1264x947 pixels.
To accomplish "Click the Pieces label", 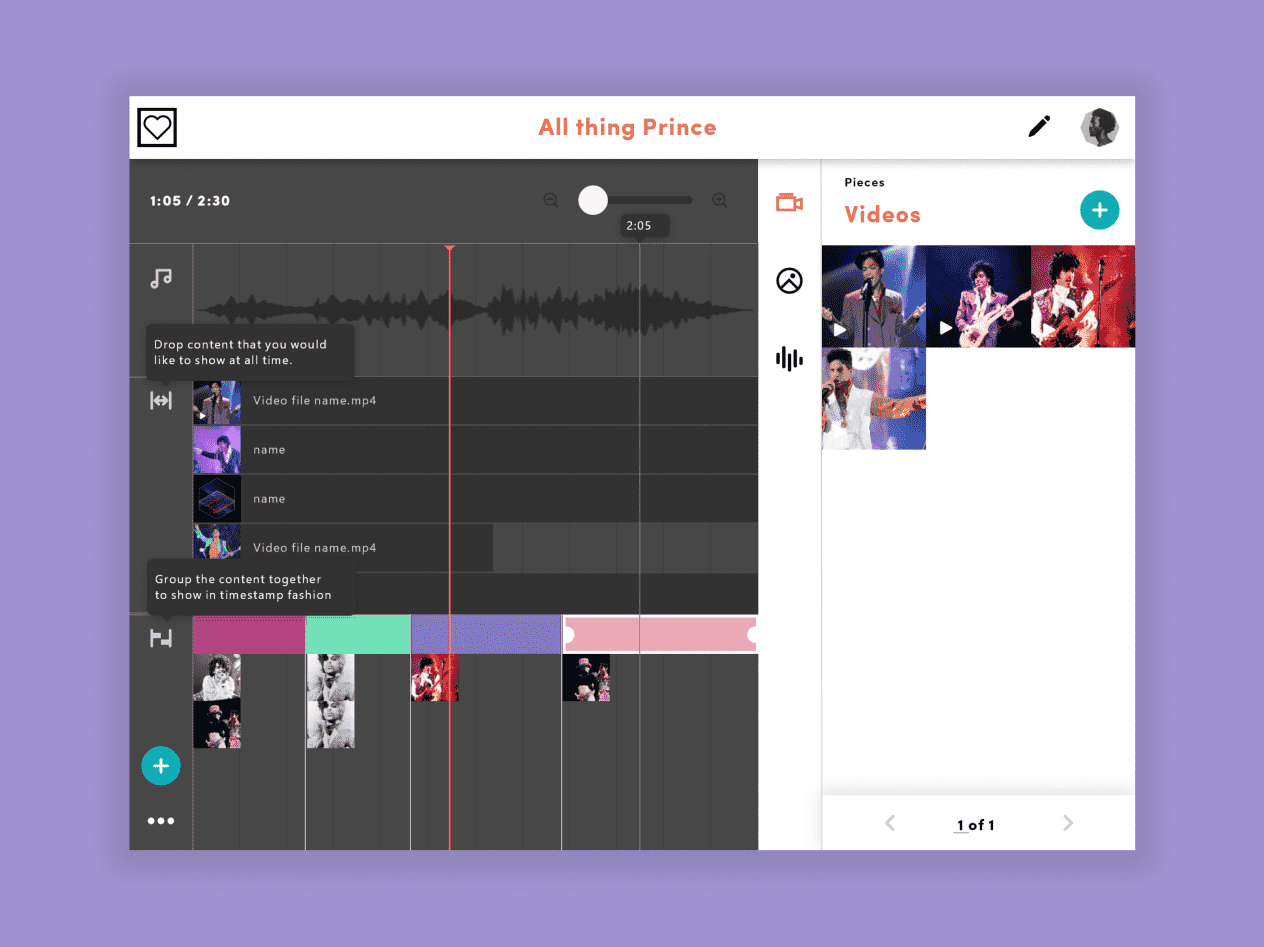I will (864, 182).
